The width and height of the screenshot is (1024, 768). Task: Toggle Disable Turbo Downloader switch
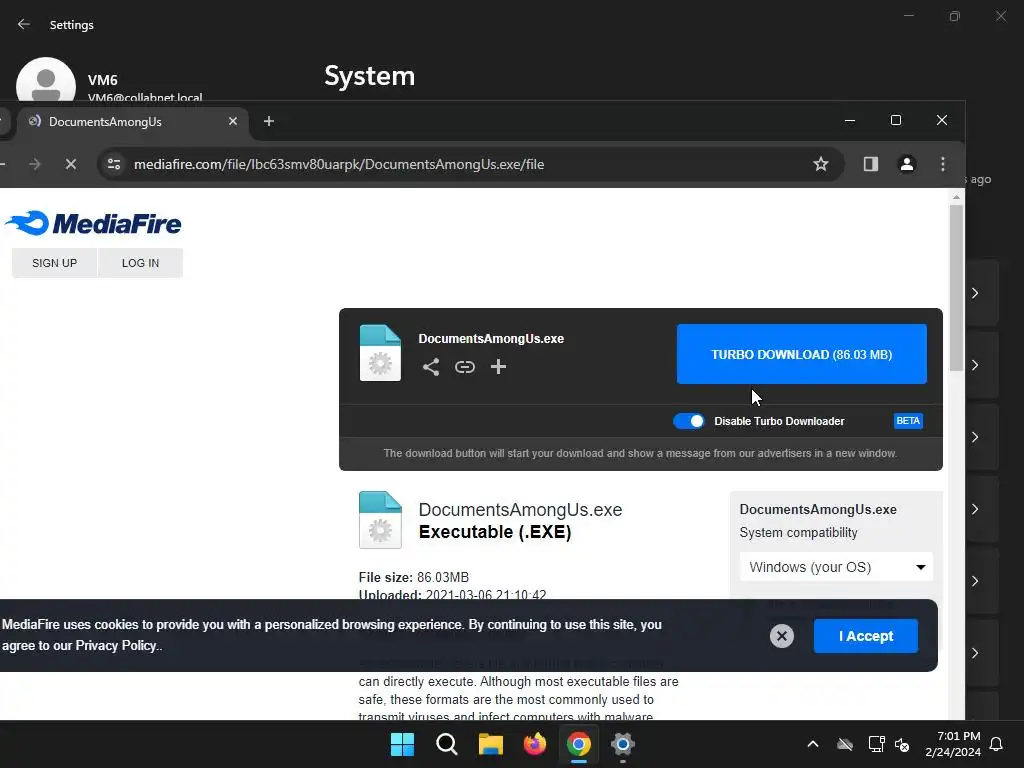coord(689,421)
